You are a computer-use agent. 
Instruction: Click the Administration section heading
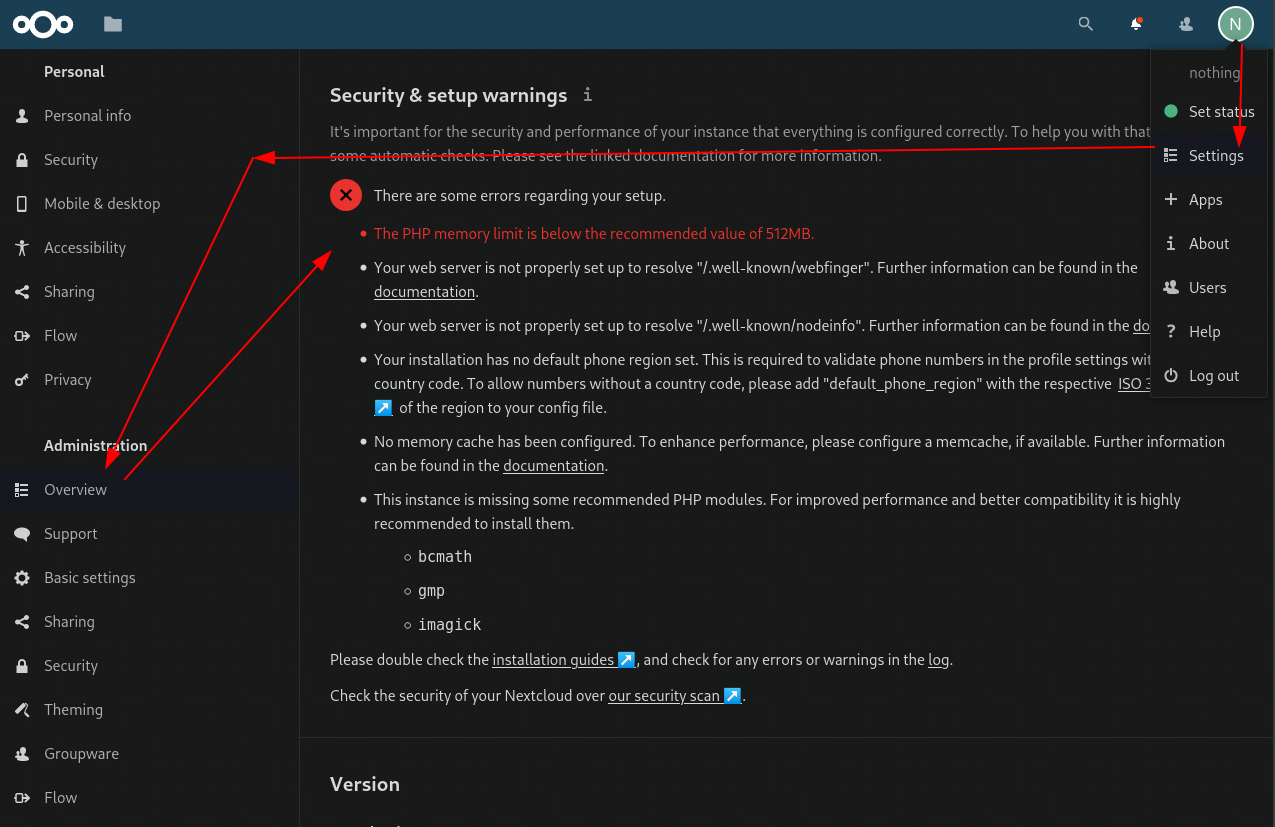tap(95, 446)
